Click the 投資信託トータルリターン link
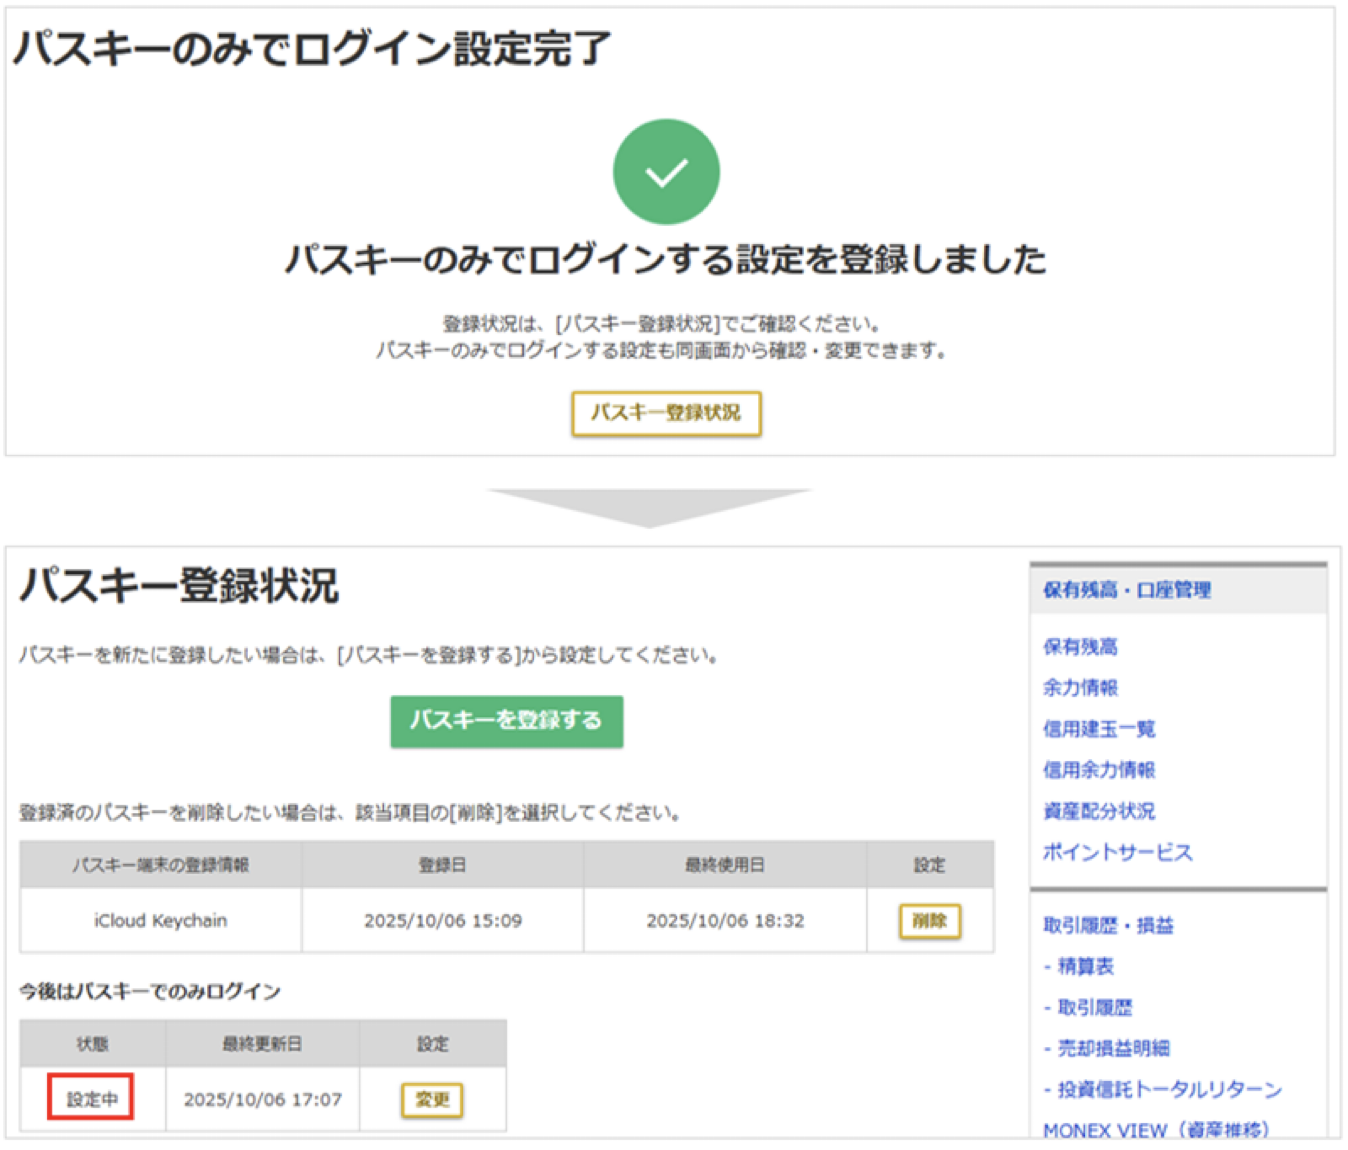Screen dimensions: 1348x1150 point(1161,1089)
